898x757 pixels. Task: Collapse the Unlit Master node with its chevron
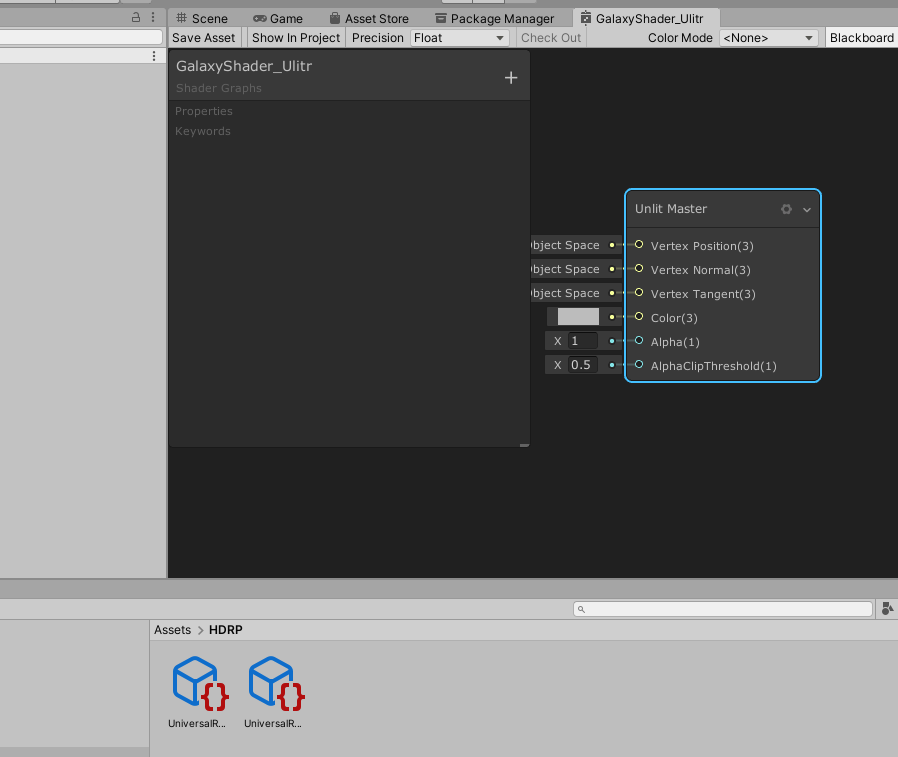click(806, 209)
